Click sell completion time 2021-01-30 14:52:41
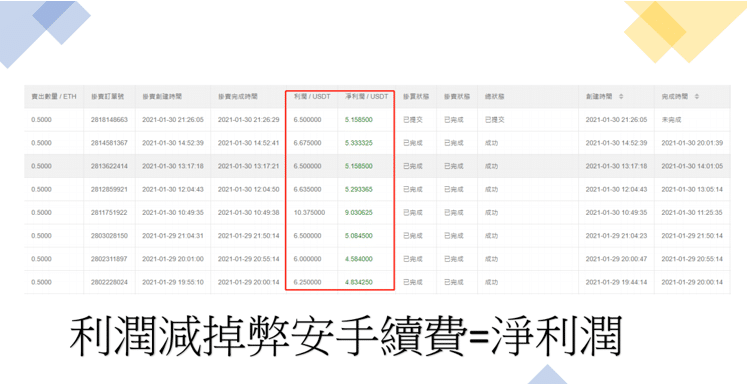Image resolution: width=747 pixels, height=384 pixels. point(249,143)
